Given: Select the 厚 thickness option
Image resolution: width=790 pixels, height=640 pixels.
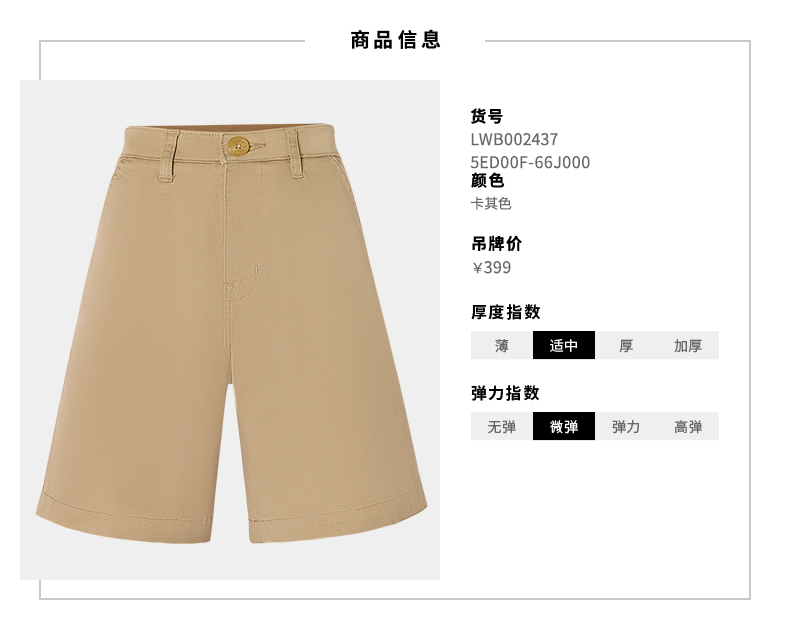Looking at the screenshot, I should [x=626, y=345].
